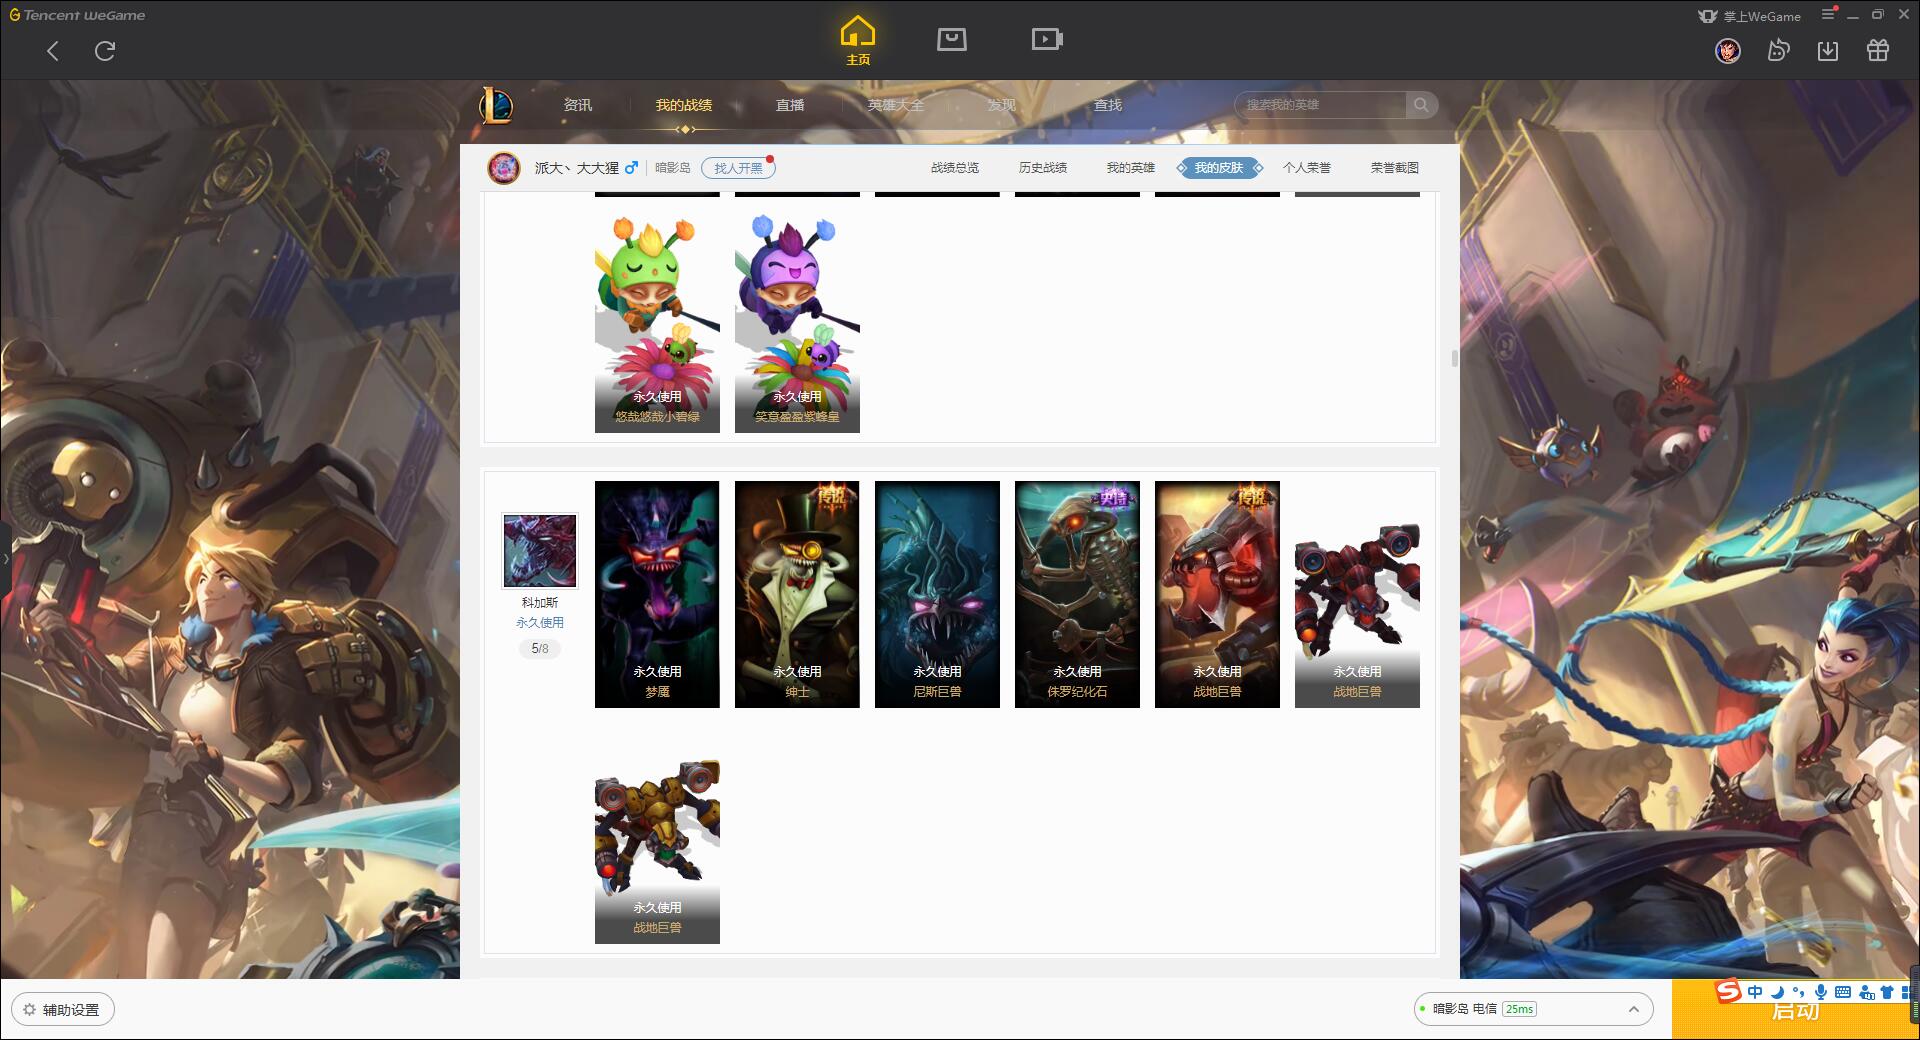Toggle the punctuation mode icon in IME bar

click(1798, 992)
